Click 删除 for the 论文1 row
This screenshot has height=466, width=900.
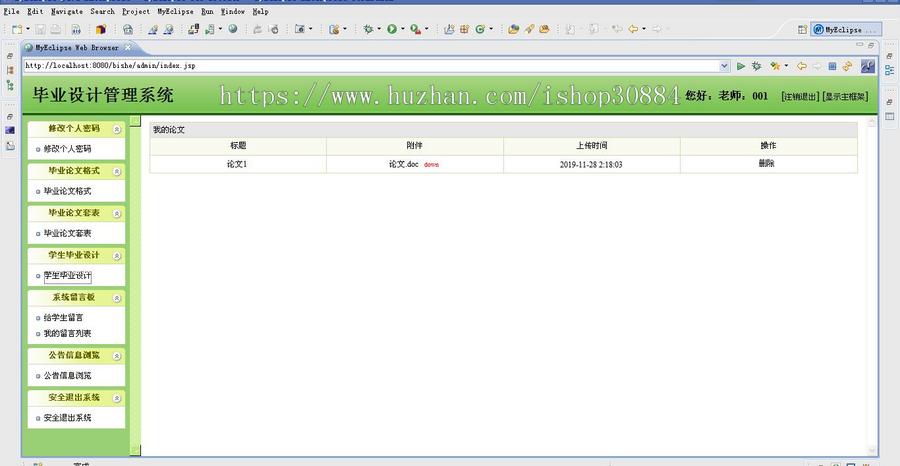coord(766,164)
